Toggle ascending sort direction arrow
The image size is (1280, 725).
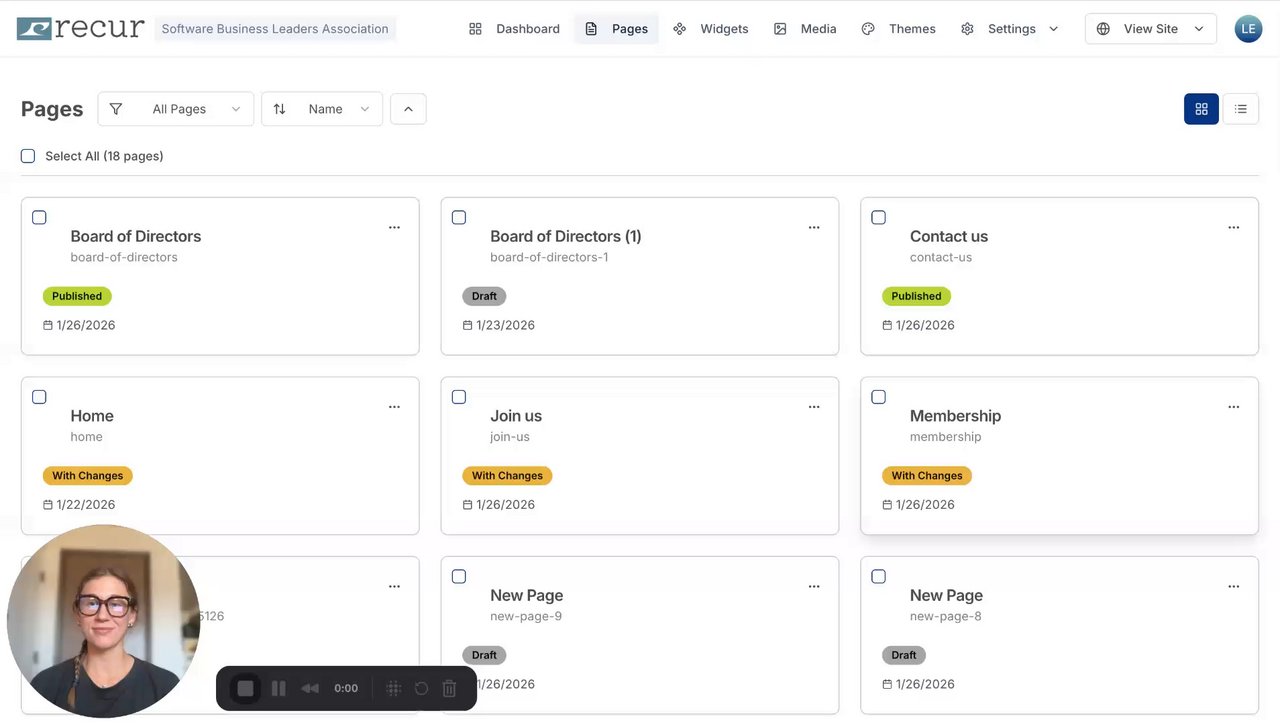click(x=408, y=109)
